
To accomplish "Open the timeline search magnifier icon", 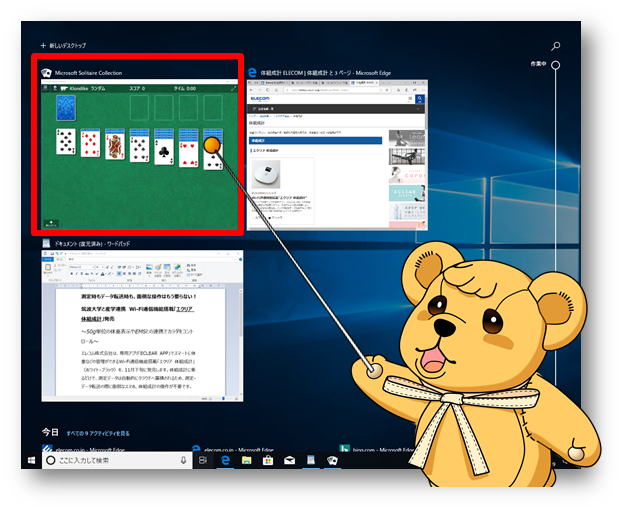I will click(x=555, y=46).
